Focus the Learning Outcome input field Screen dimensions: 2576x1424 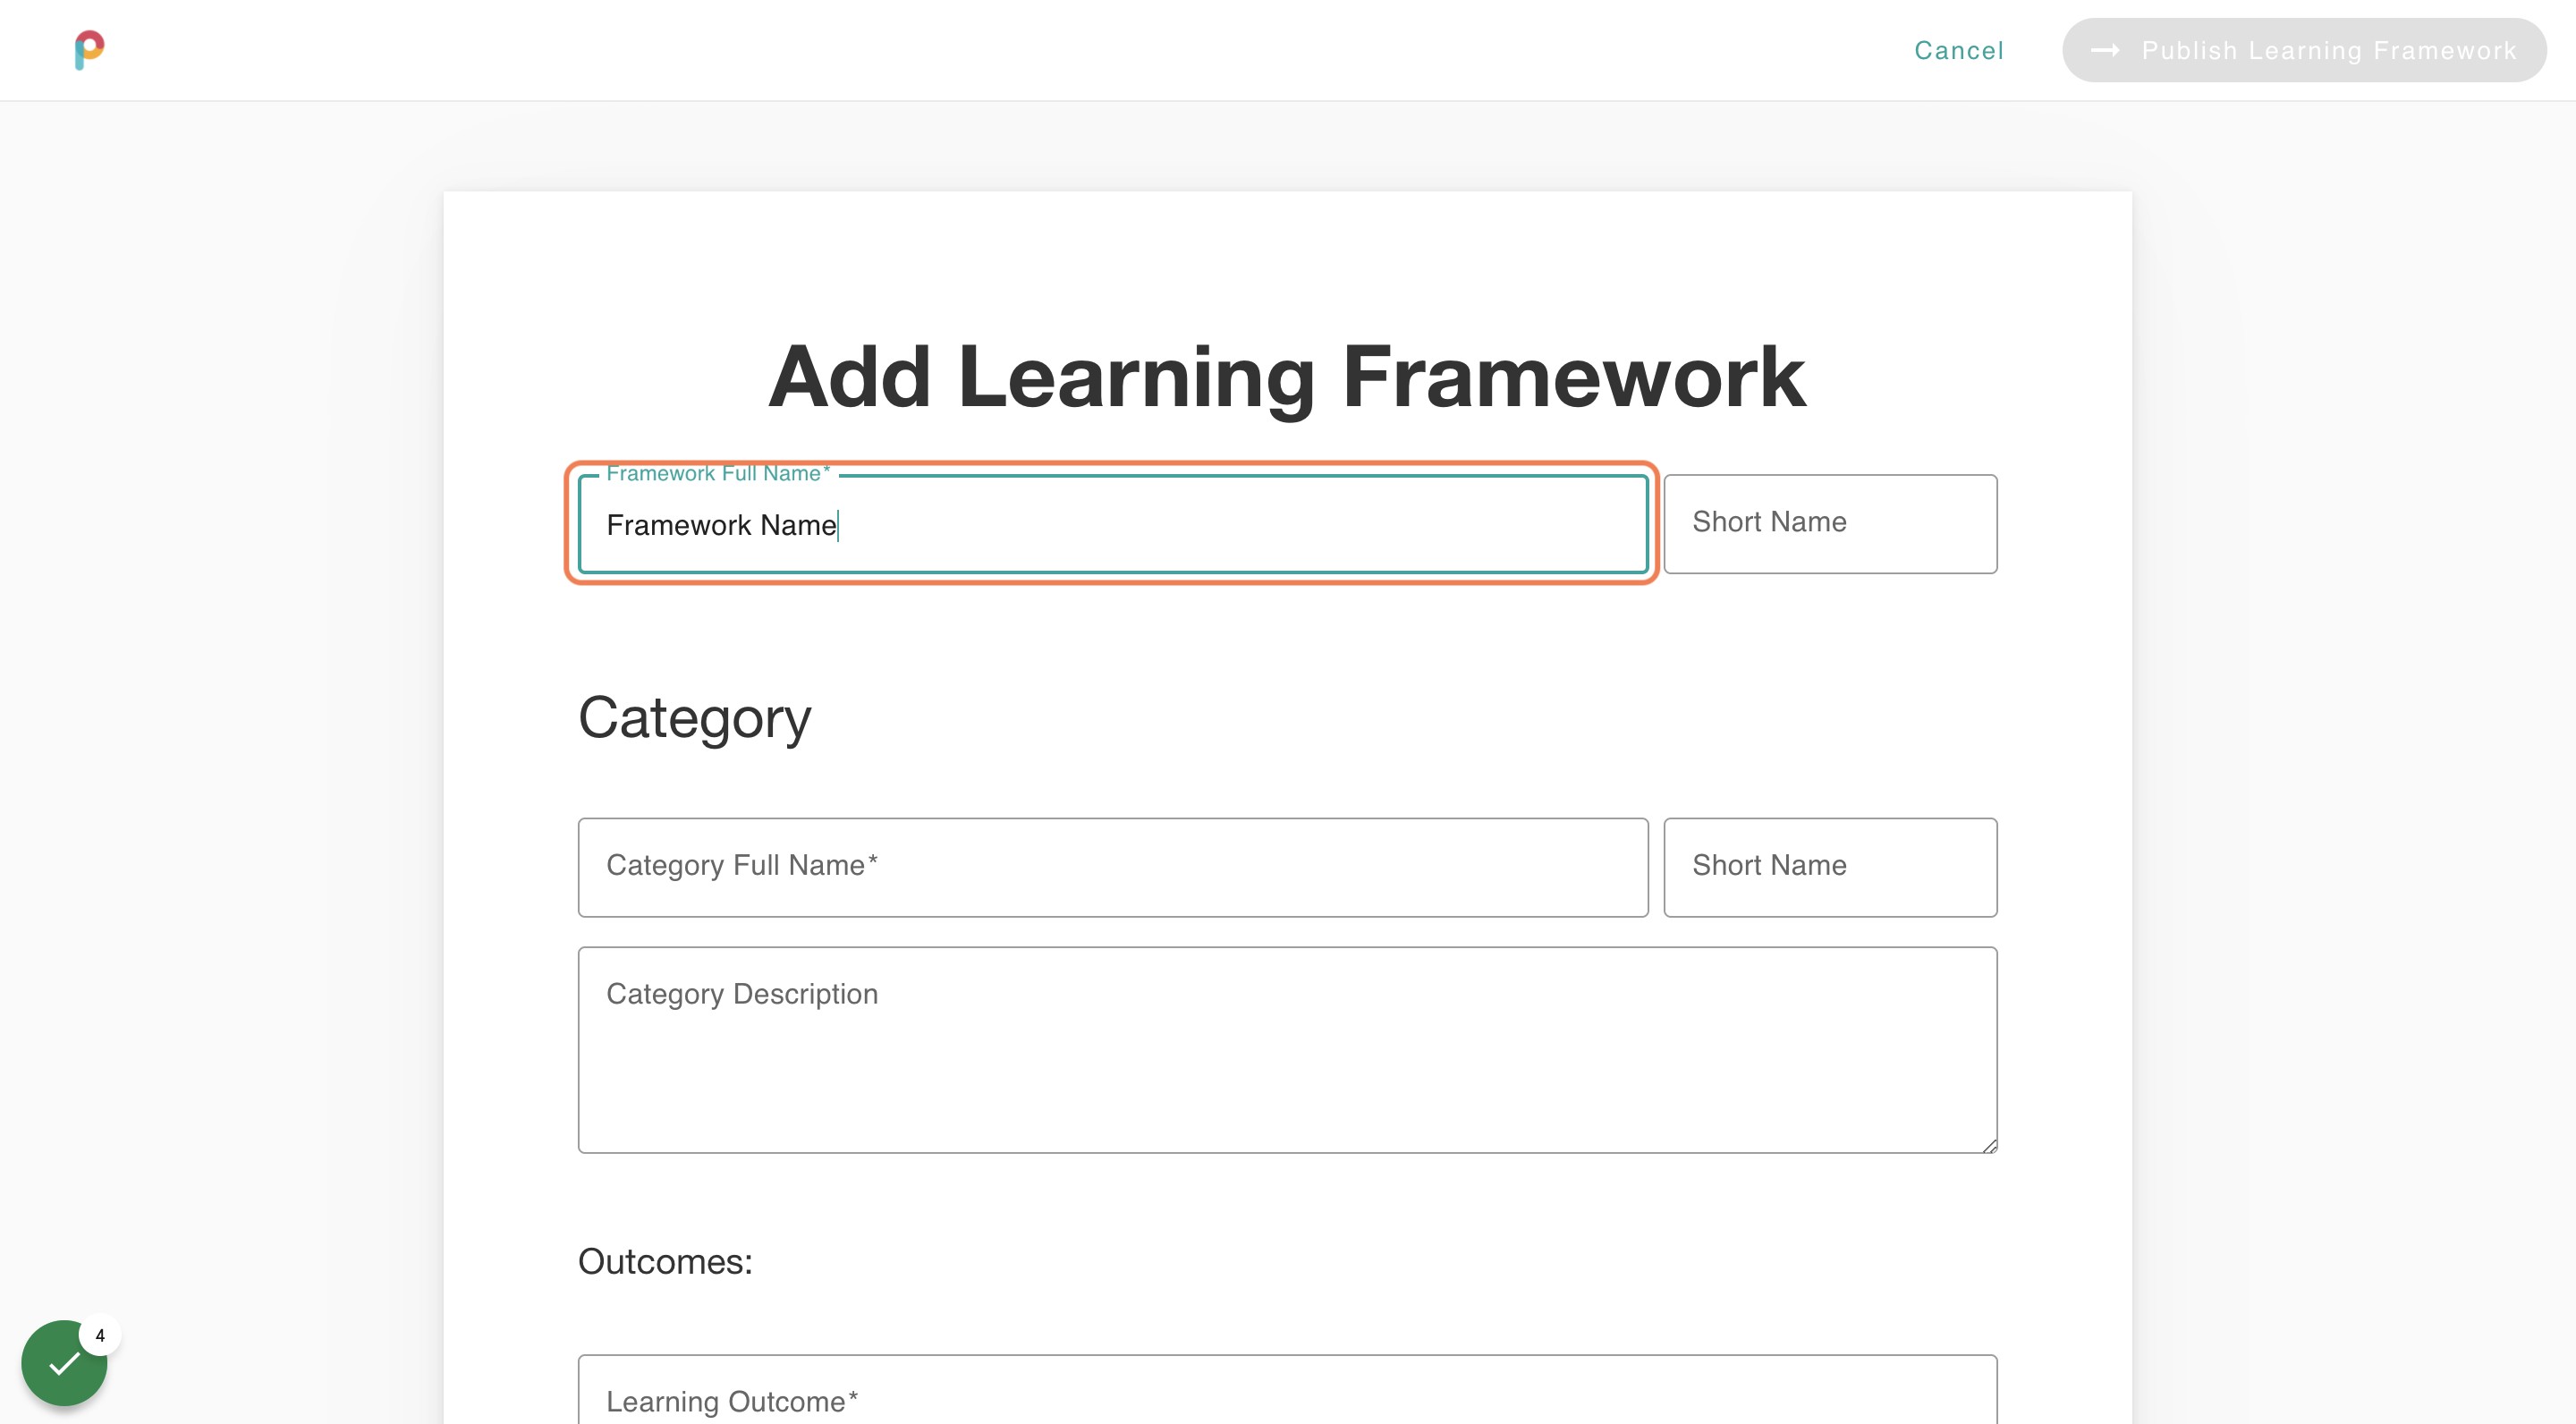coord(1286,1400)
